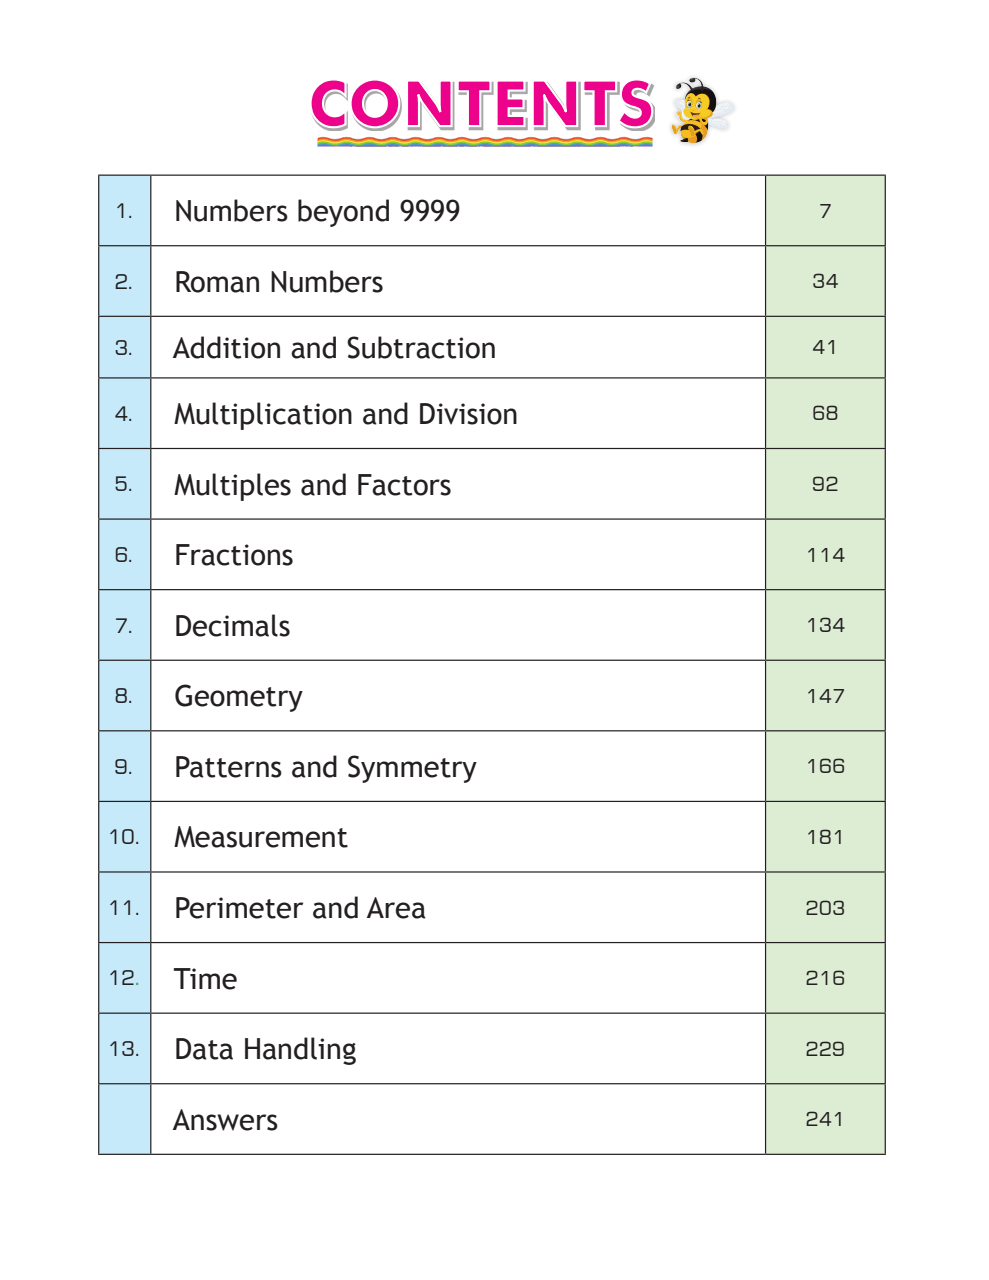This screenshot has width=989, height=1280.
Task: Go to Patterns and Symmetry
Action: pyautogui.click(x=325, y=767)
